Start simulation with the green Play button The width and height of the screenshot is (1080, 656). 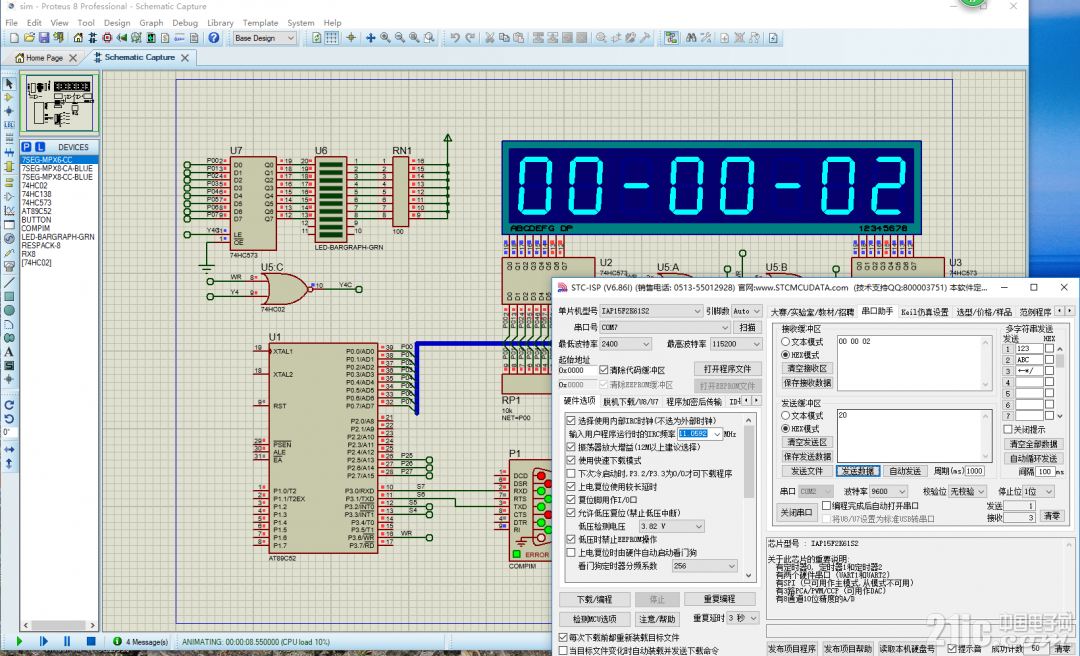tap(19, 642)
